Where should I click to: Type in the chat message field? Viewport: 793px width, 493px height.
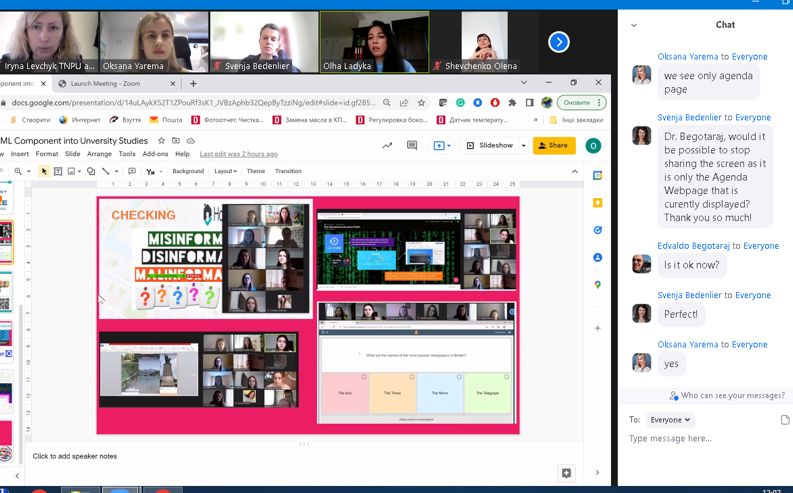tap(700, 438)
